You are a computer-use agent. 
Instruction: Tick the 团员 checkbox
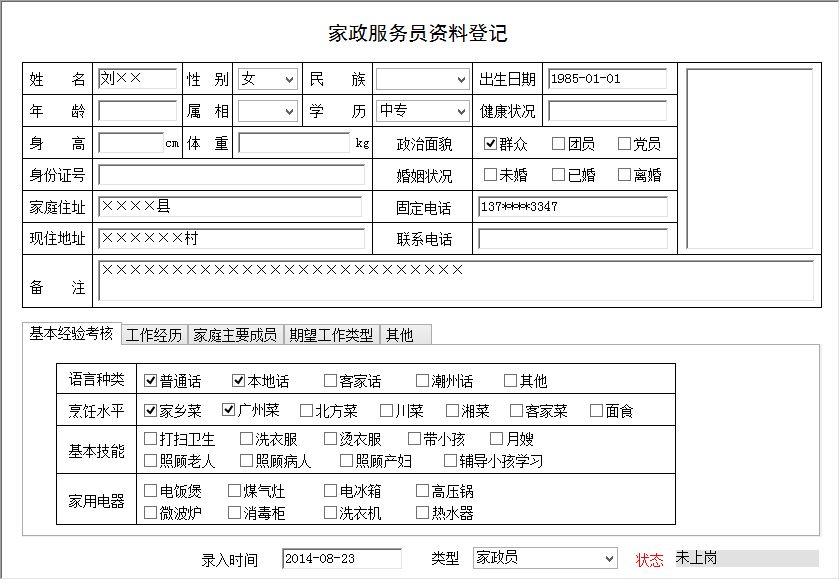point(558,144)
